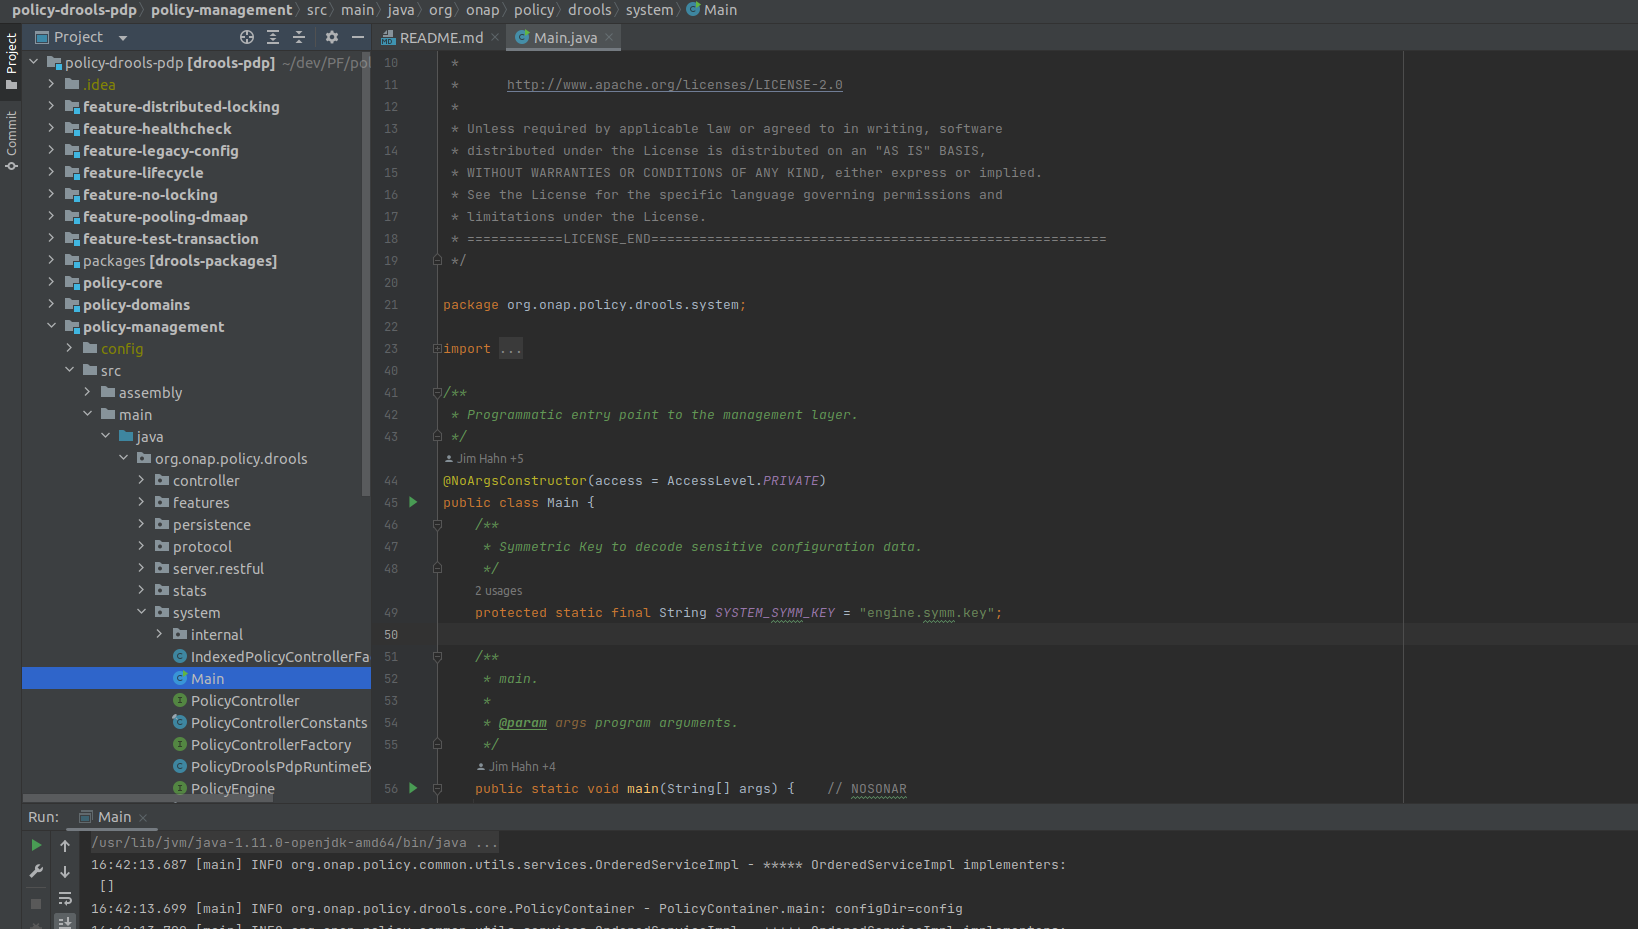
Task: Close the Main run tab
Action: click(143, 818)
